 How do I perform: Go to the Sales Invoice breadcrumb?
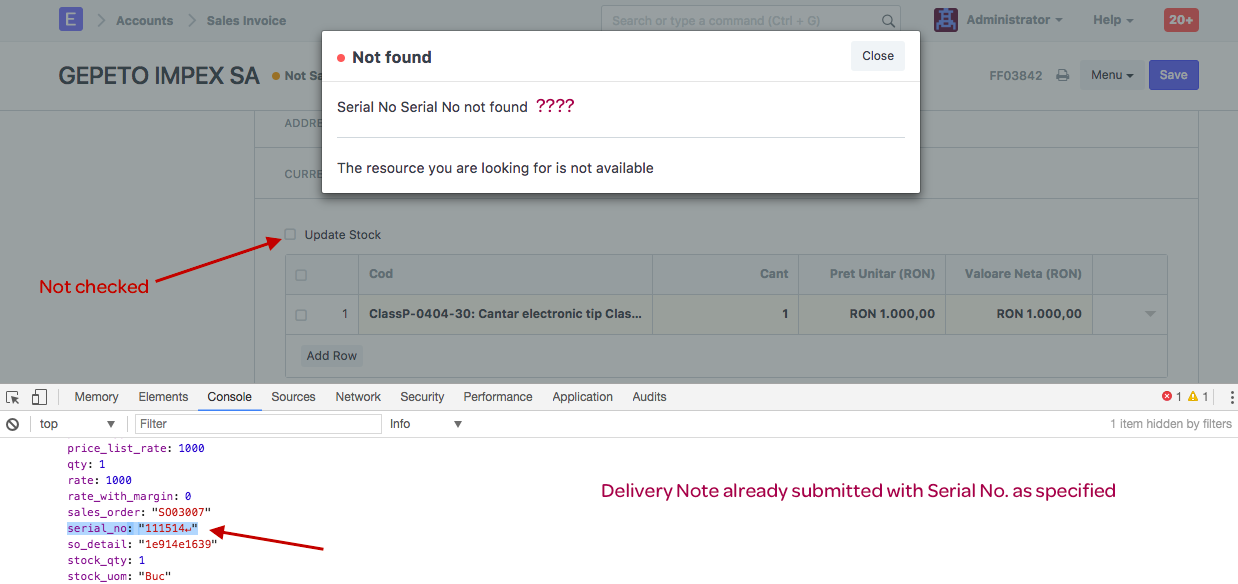(246, 20)
